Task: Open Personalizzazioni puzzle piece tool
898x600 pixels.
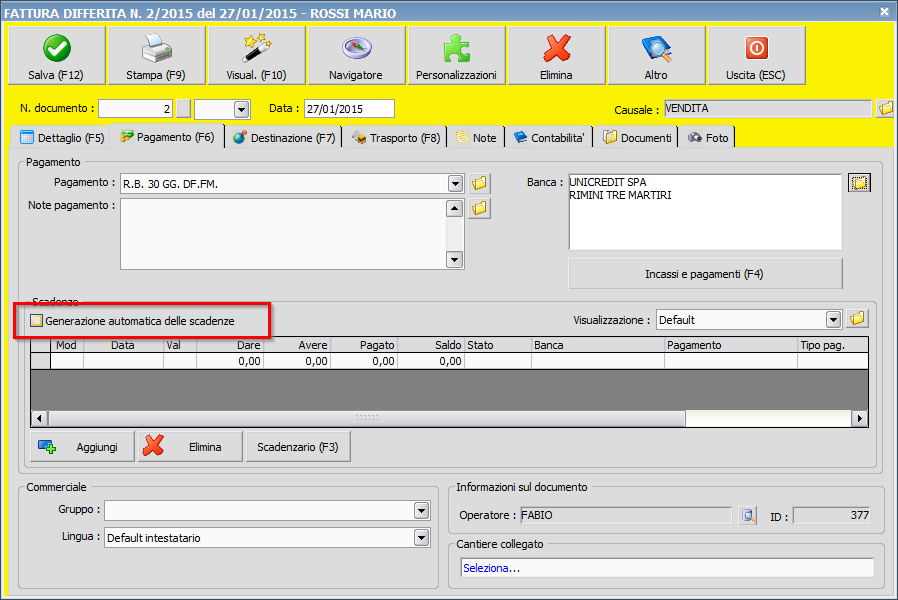Action: (x=456, y=48)
